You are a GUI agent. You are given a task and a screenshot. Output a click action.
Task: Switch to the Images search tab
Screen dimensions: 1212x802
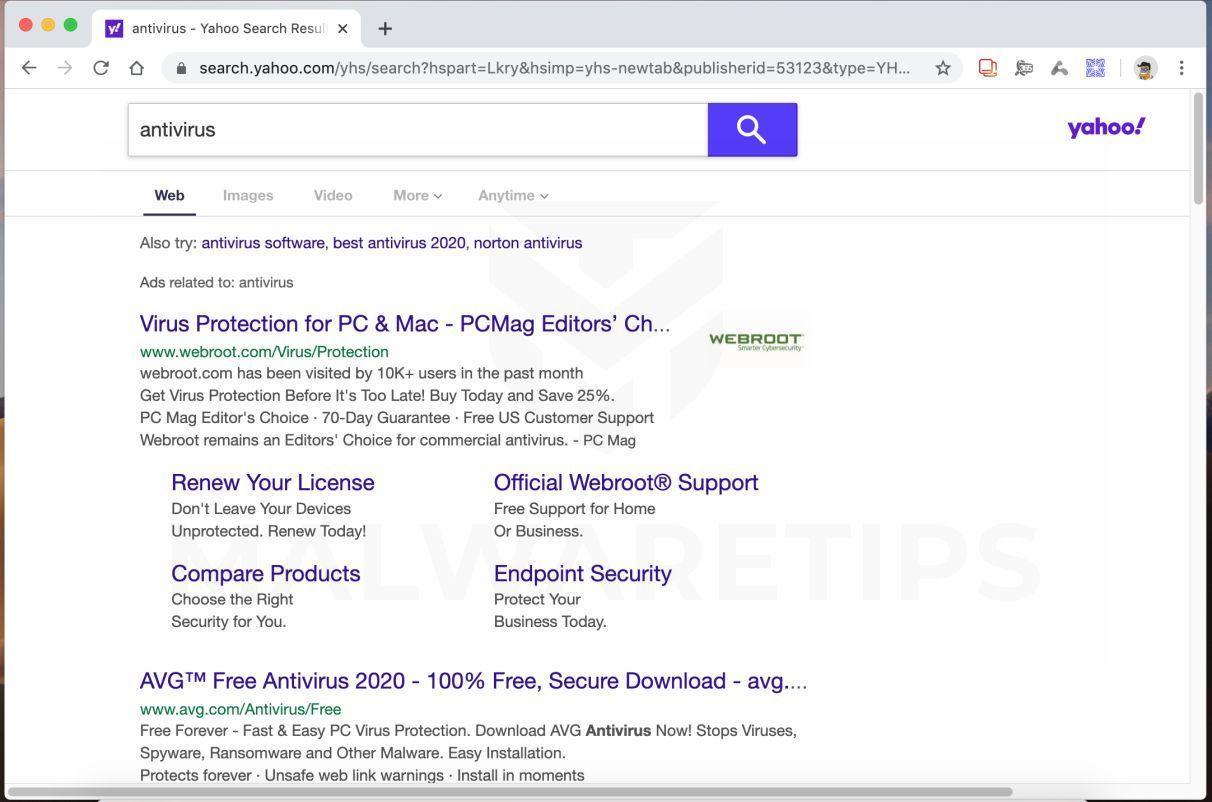coord(247,195)
